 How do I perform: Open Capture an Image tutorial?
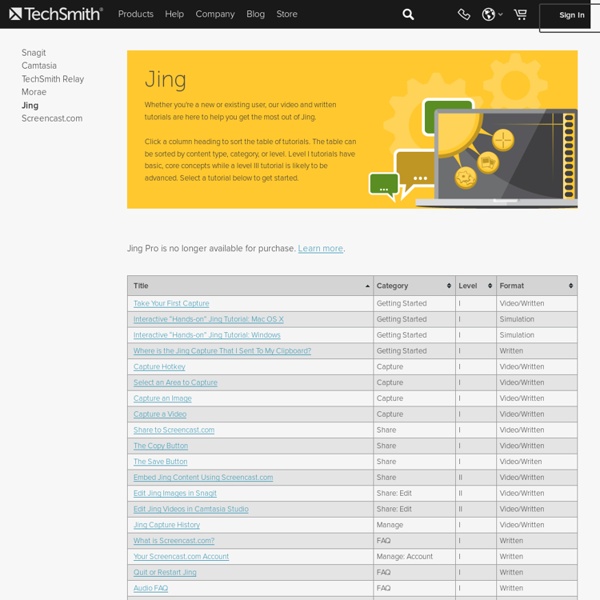click(x=163, y=398)
